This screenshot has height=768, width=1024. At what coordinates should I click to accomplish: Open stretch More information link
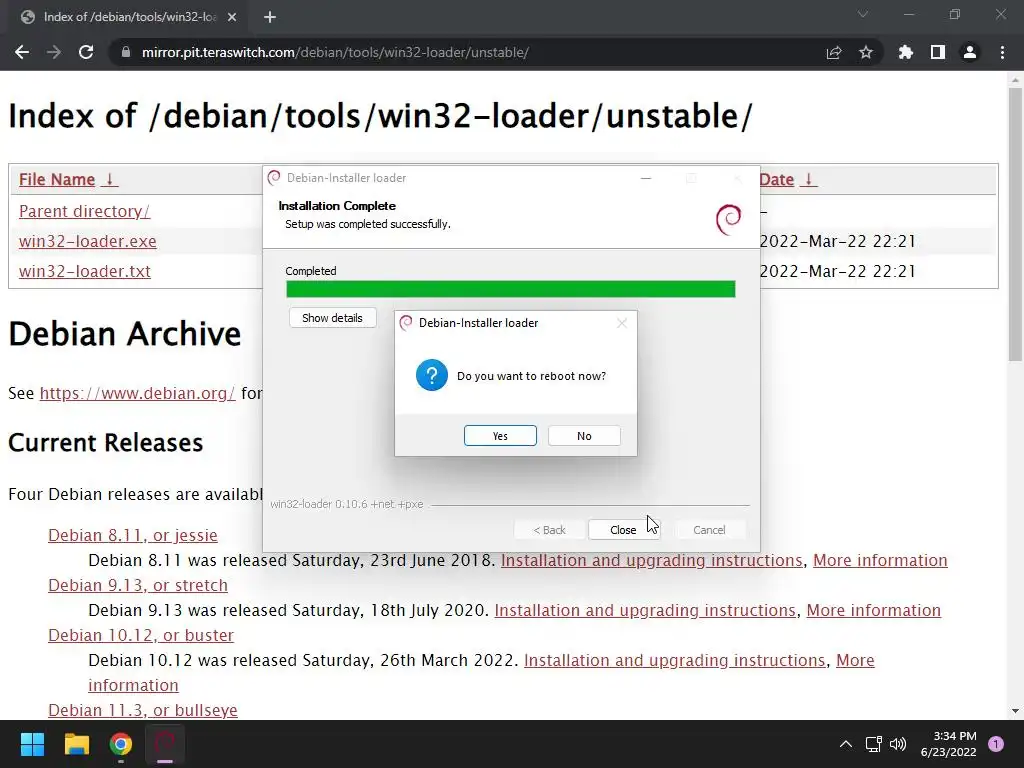(x=874, y=610)
